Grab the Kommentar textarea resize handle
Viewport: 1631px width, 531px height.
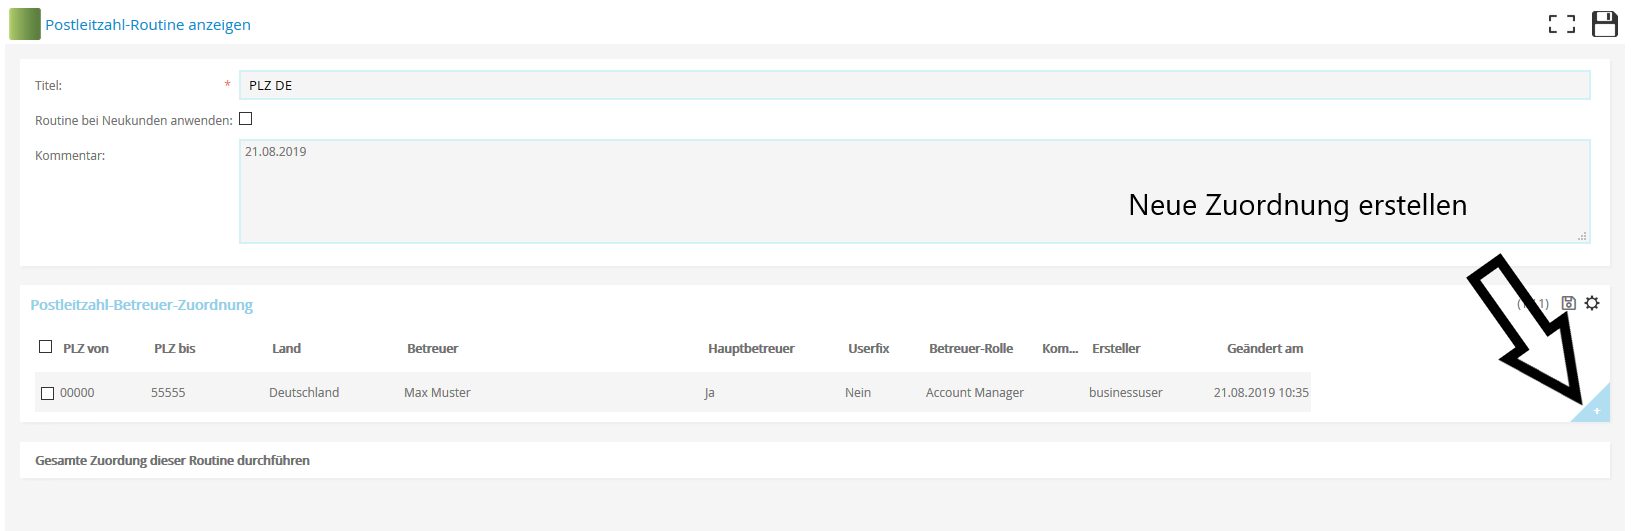pyautogui.click(x=1581, y=236)
